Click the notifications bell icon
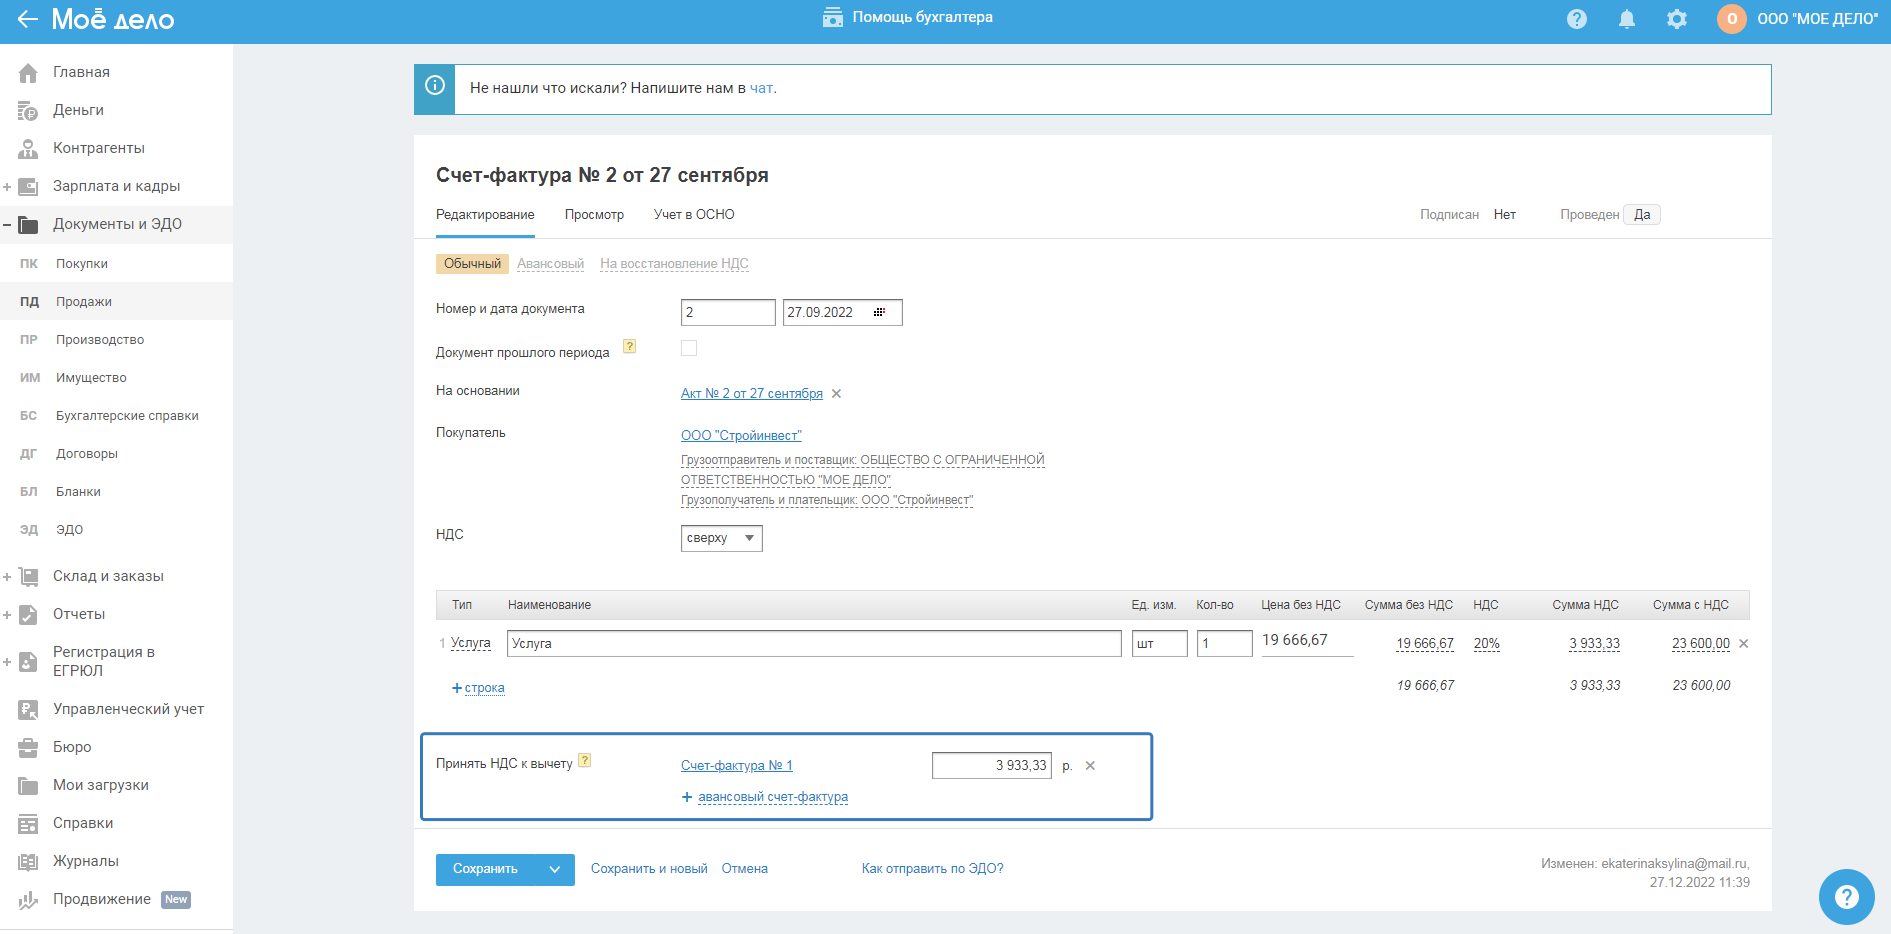The width and height of the screenshot is (1891, 934). [x=1627, y=19]
